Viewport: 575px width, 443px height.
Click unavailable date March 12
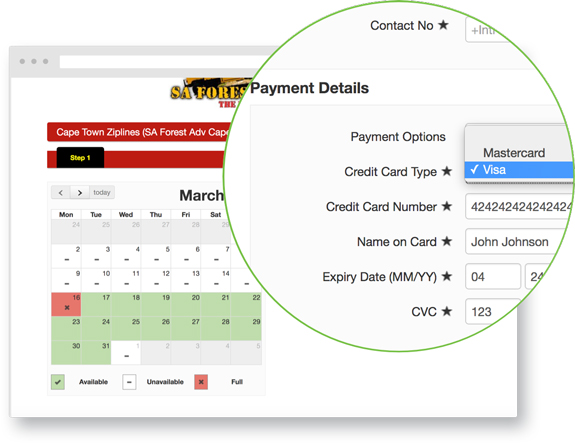click(156, 280)
